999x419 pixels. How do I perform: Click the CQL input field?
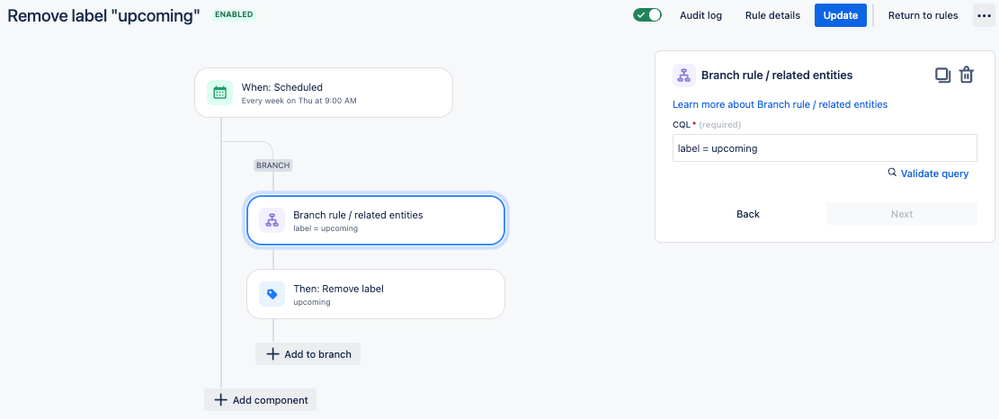824,148
